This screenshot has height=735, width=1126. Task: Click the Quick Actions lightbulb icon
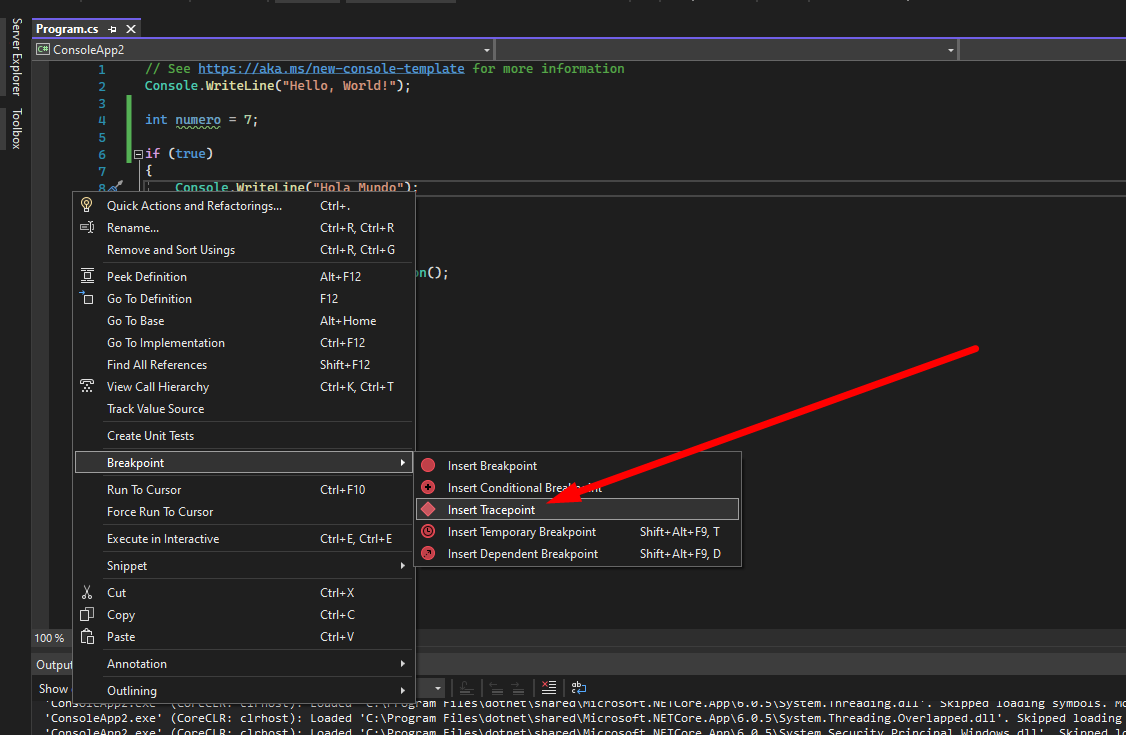[x=87, y=206]
